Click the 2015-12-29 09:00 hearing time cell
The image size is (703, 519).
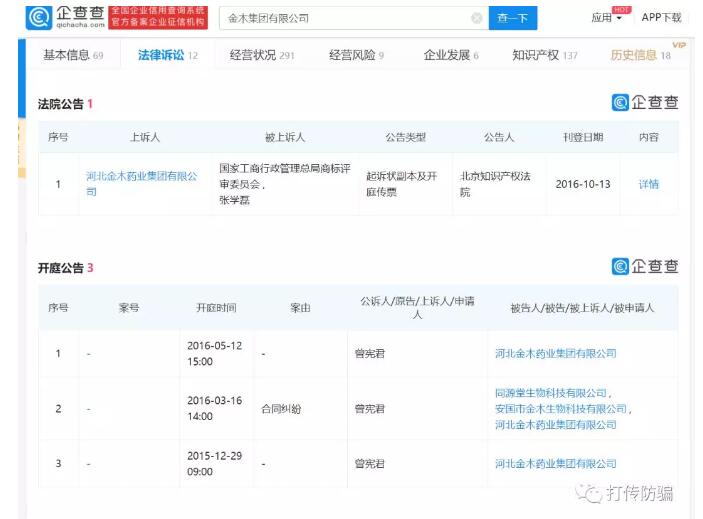point(215,463)
